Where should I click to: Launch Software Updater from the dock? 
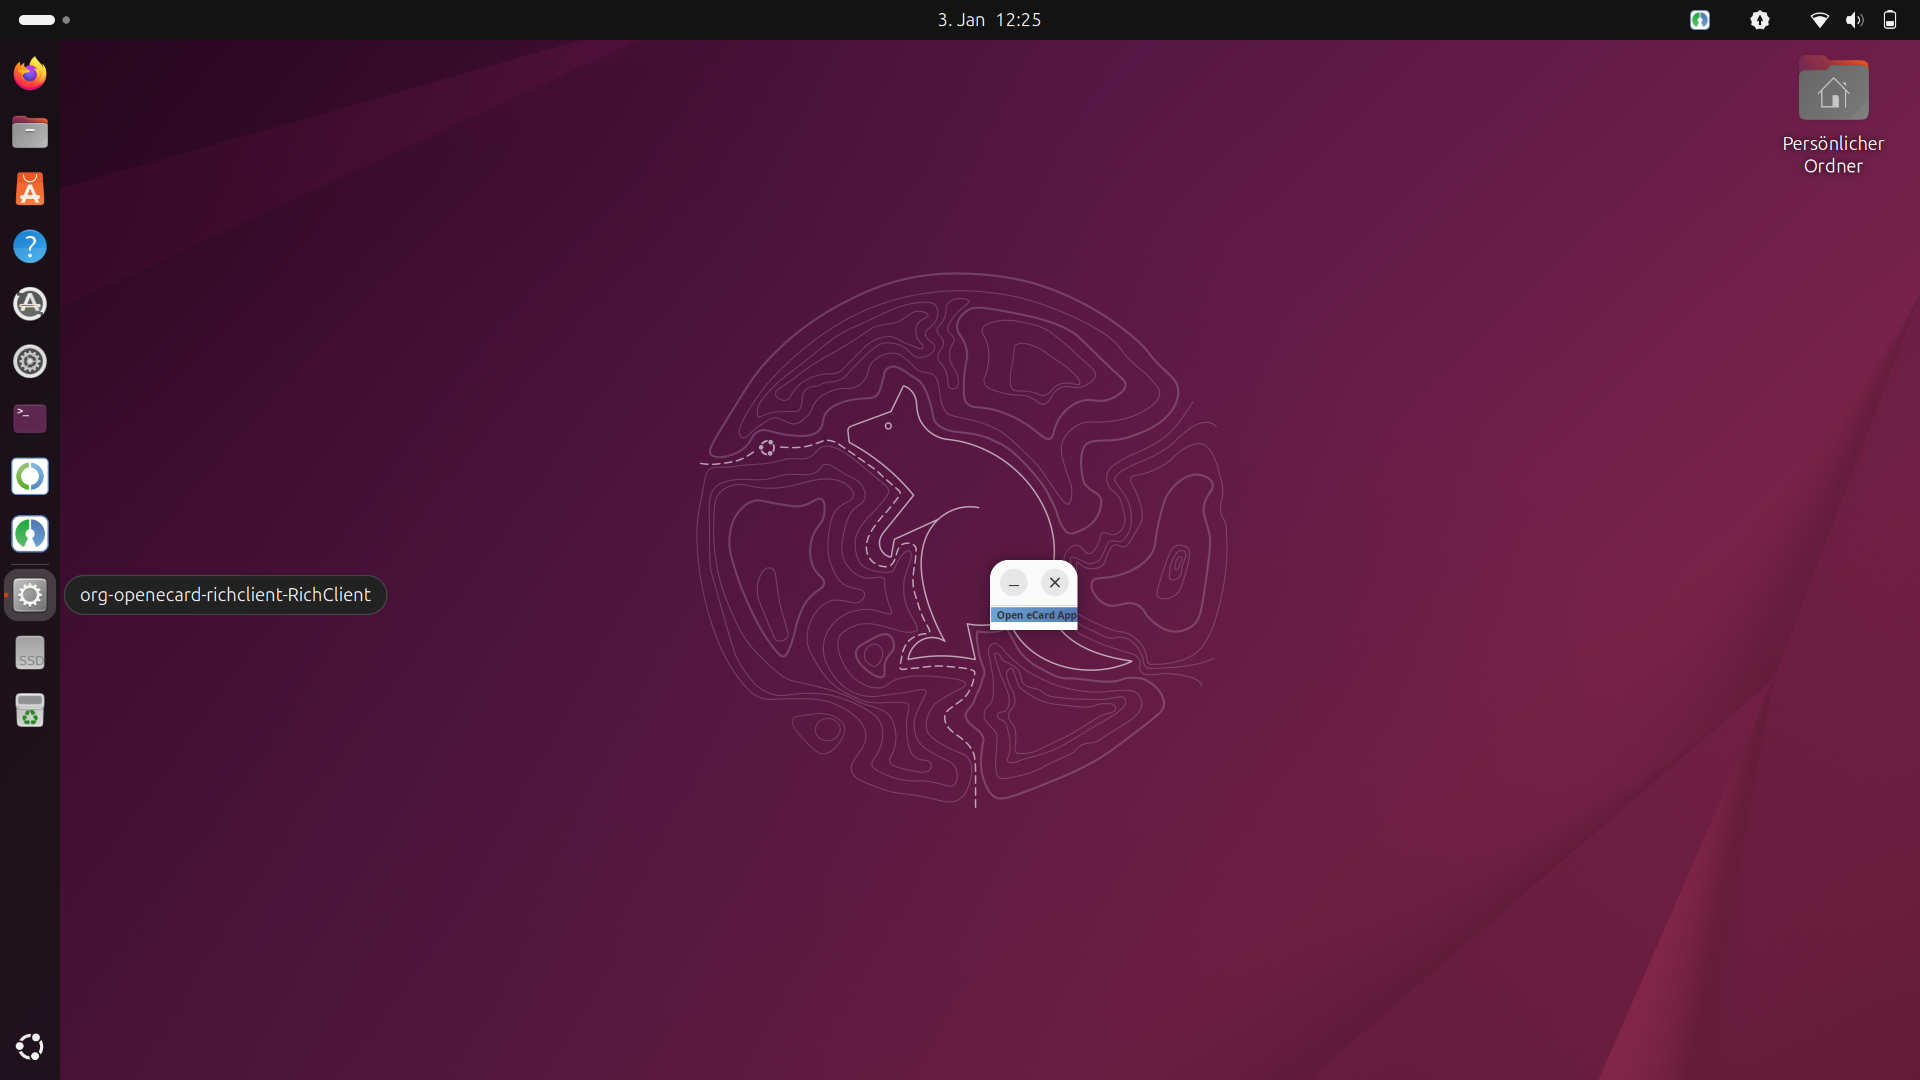point(30,304)
